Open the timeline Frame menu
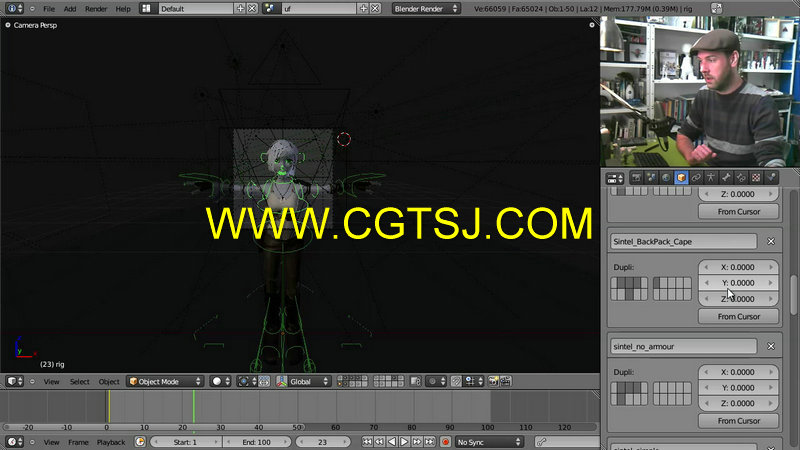Image resolution: width=800 pixels, height=450 pixels. pyautogui.click(x=78, y=442)
